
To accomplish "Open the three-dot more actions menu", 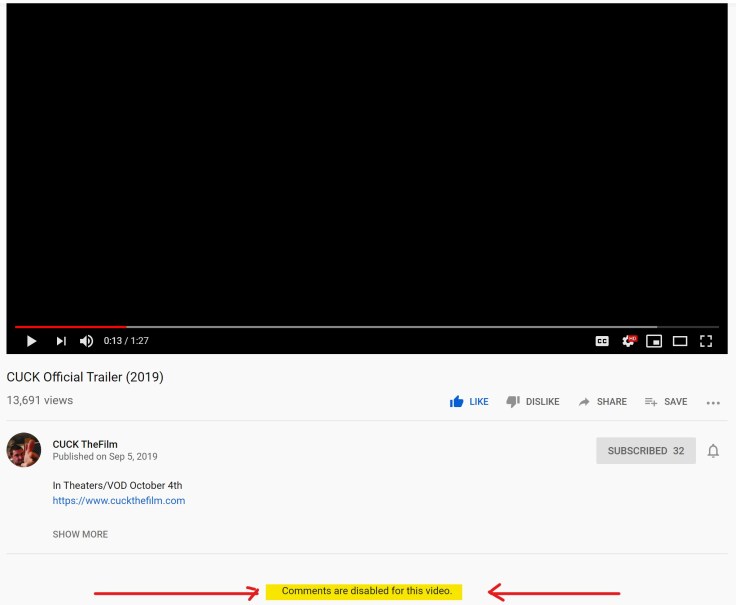I will (713, 402).
